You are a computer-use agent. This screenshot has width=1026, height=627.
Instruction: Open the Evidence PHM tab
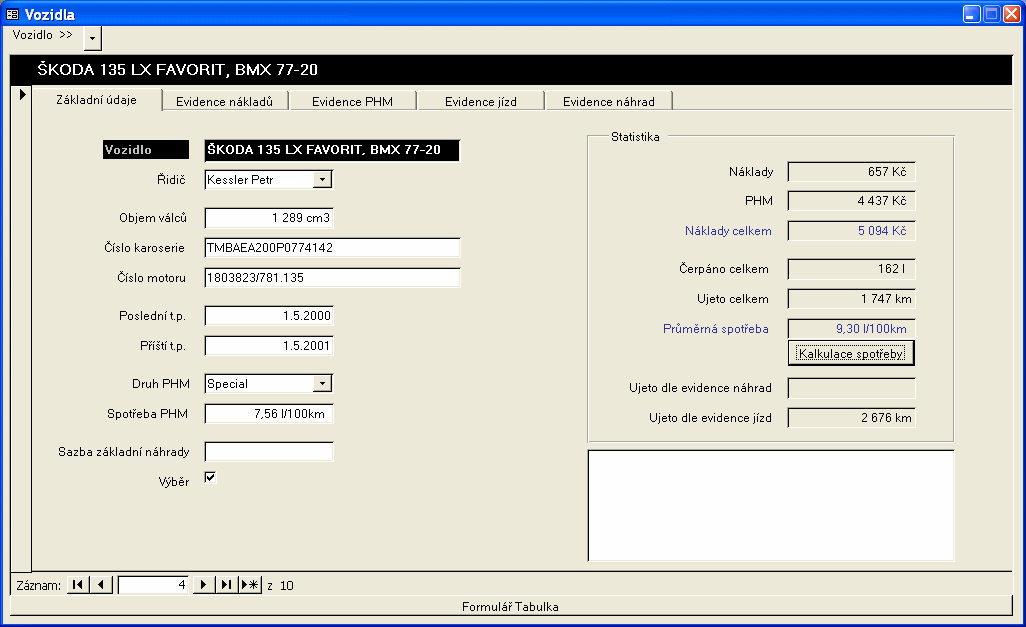(x=352, y=101)
